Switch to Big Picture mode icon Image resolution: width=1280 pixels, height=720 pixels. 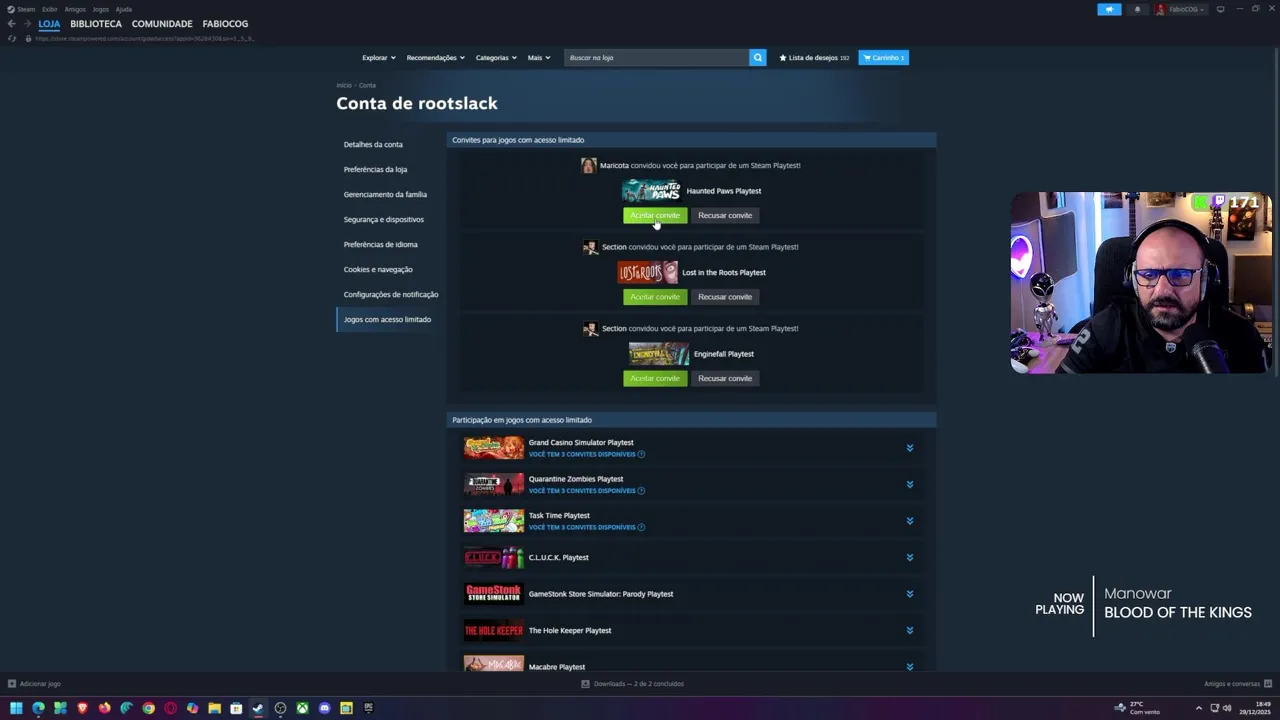pos(1220,9)
